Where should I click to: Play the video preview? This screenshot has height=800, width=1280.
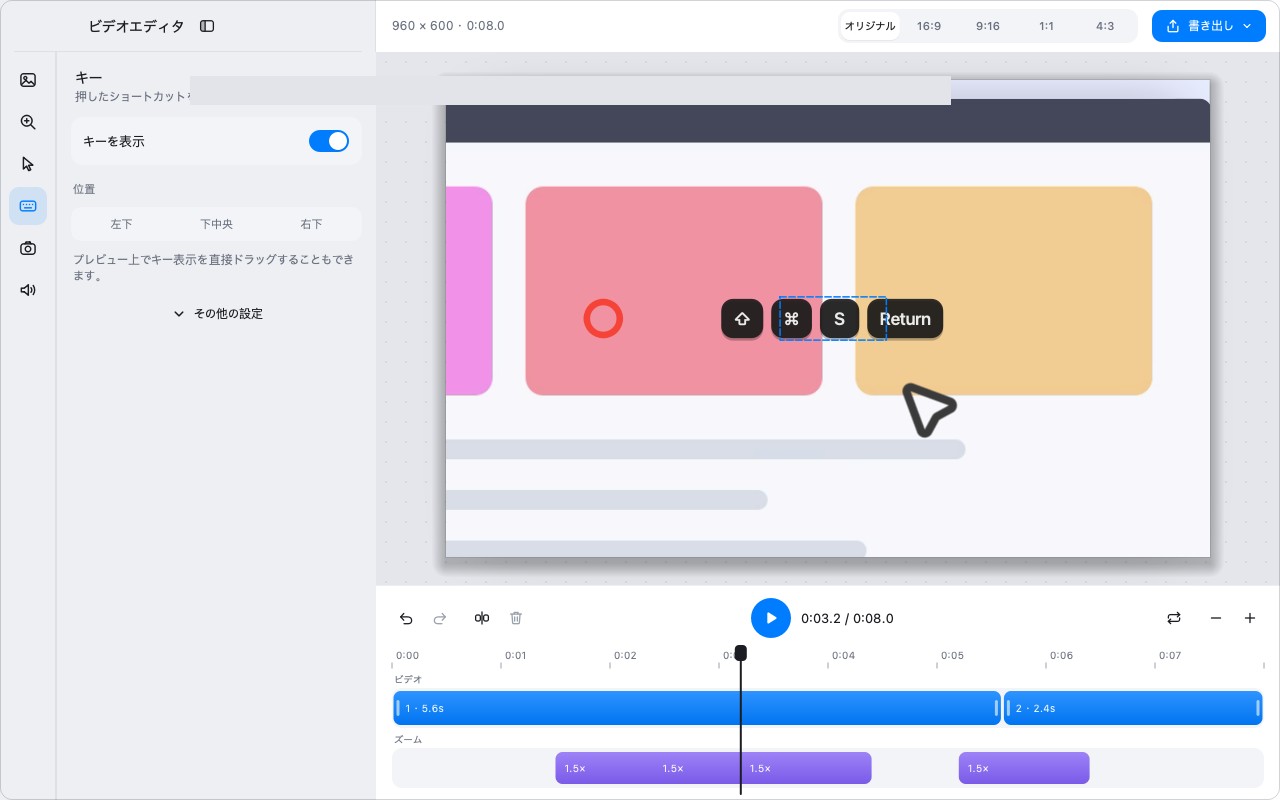pos(771,618)
